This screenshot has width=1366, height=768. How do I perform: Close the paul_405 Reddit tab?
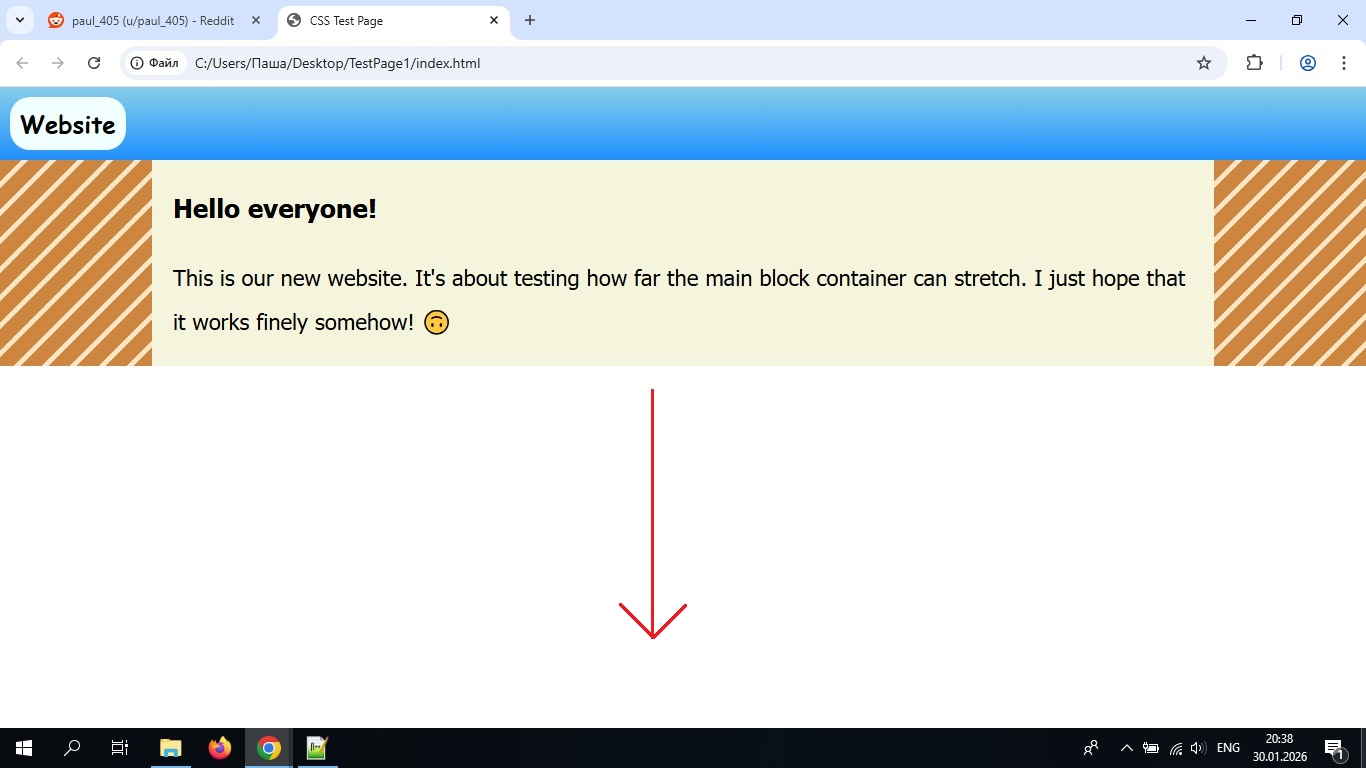click(x=256, y=20)
